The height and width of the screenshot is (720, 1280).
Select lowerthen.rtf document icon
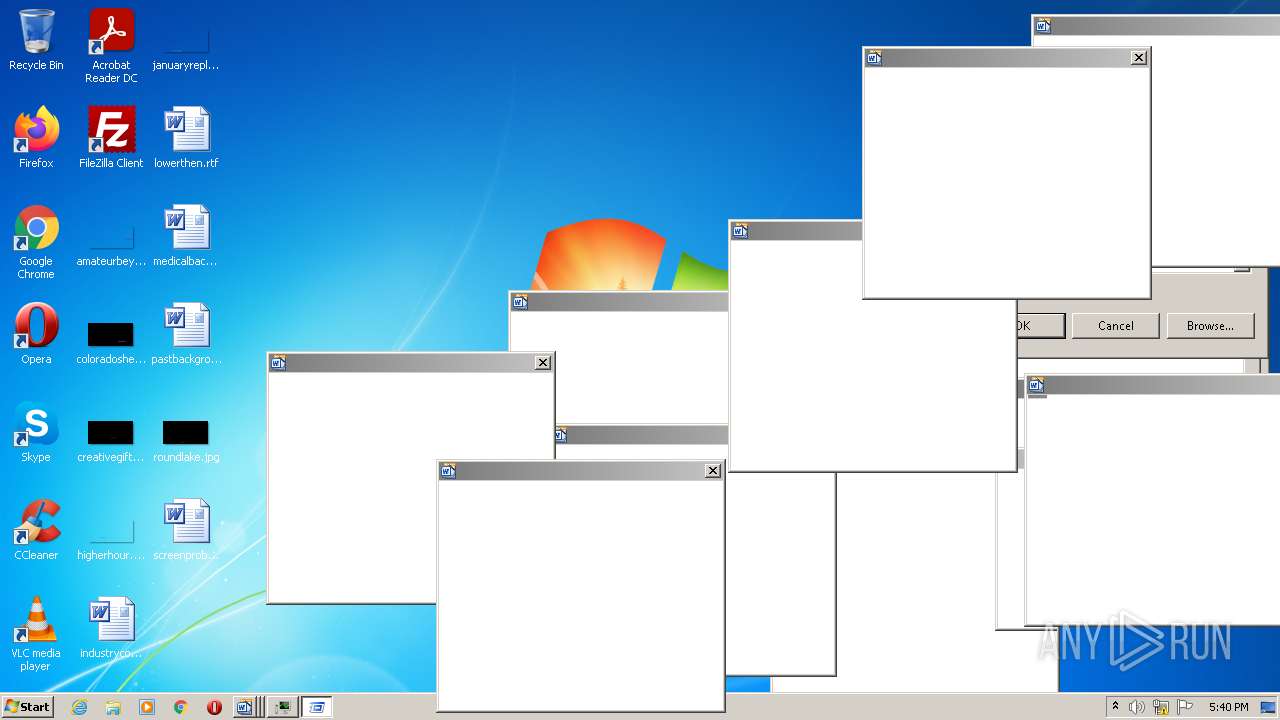[x=186, y=139]
